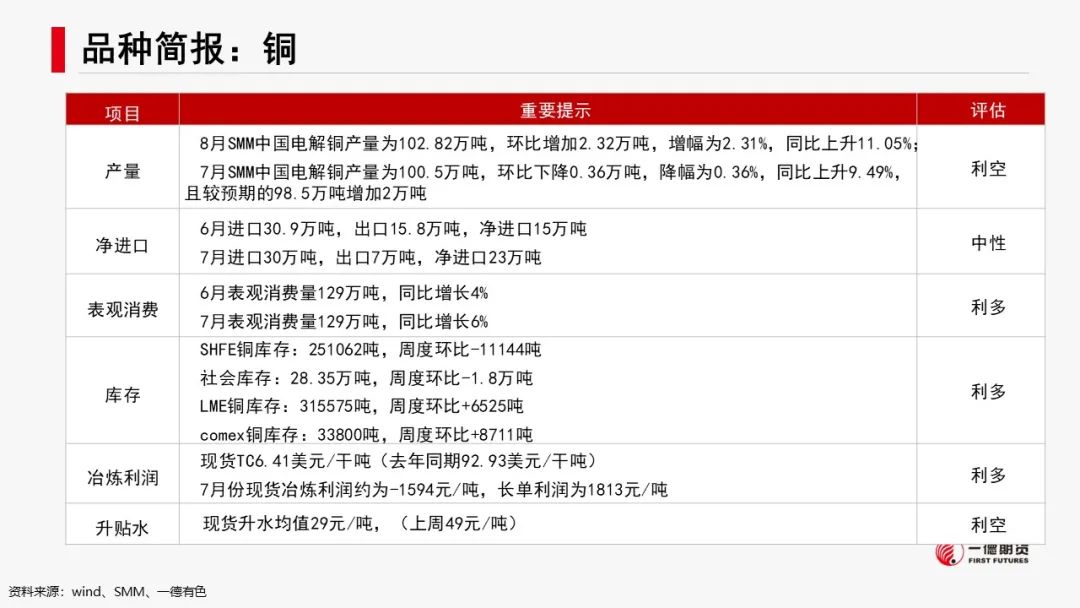Click the 利空 evaluation for 产量
Screen dimensions: 1080x608
click(989, 170)
